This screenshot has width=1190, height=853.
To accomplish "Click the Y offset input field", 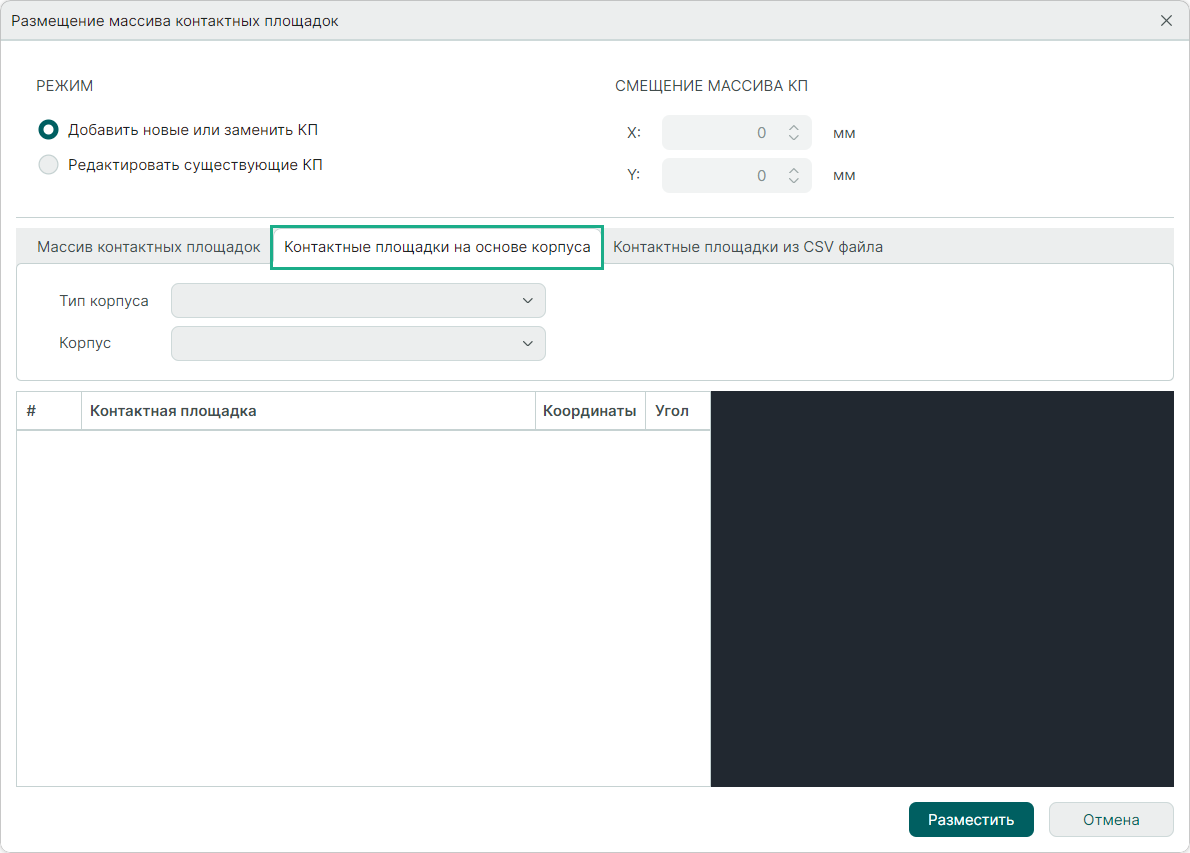I will (718, 176).
